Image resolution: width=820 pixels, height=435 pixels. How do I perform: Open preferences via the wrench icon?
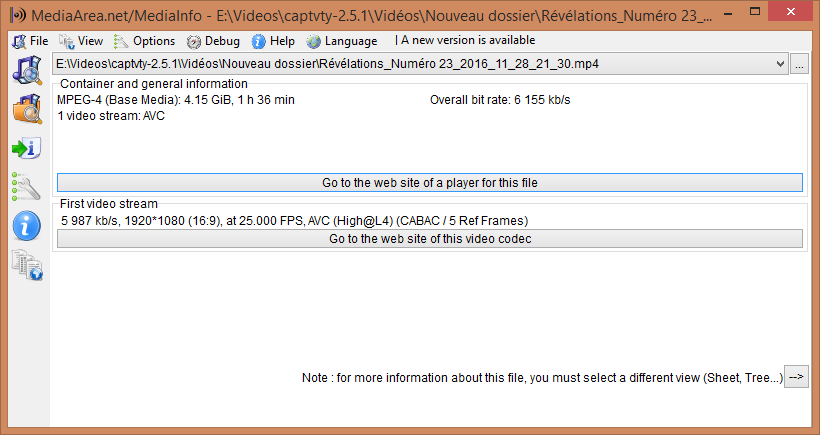tap(26, 186)
